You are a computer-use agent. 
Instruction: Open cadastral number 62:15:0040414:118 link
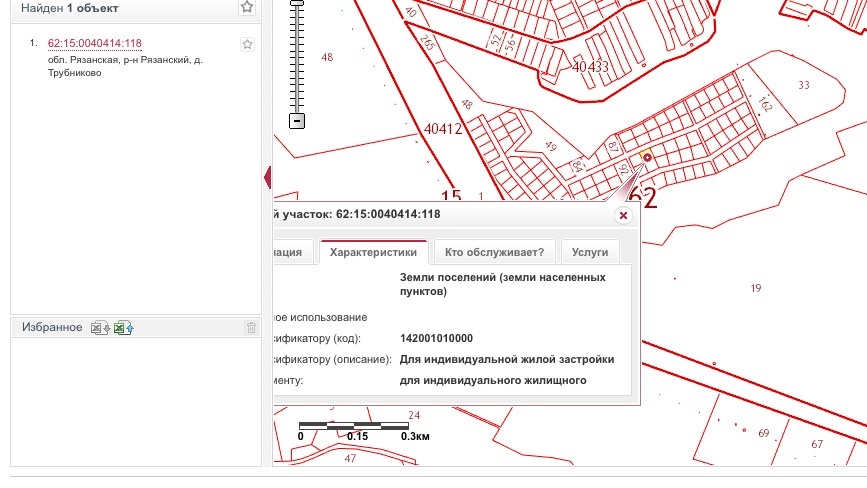94,44
